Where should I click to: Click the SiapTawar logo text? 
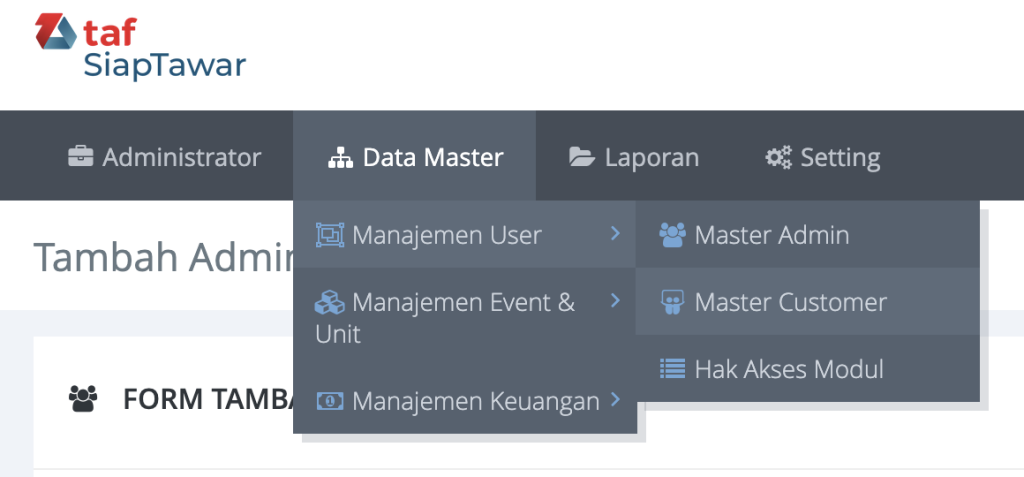164,66
